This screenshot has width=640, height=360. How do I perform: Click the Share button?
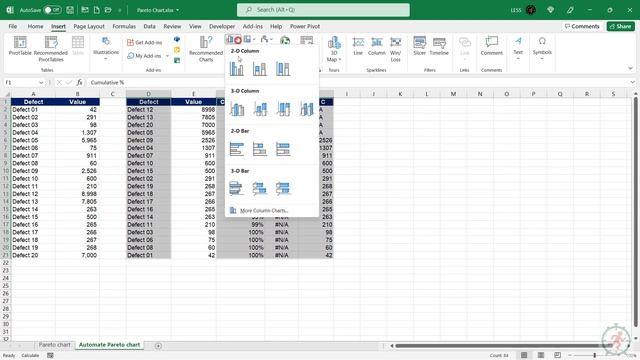(x=620, y=26)
